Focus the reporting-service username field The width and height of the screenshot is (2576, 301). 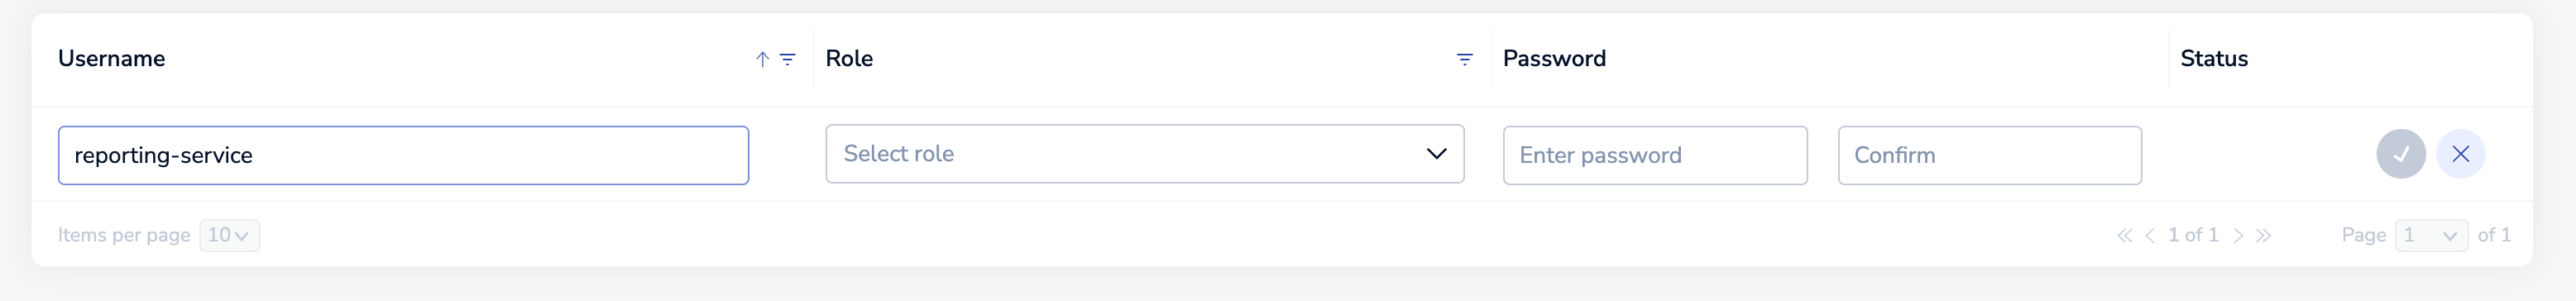[404, 155]
